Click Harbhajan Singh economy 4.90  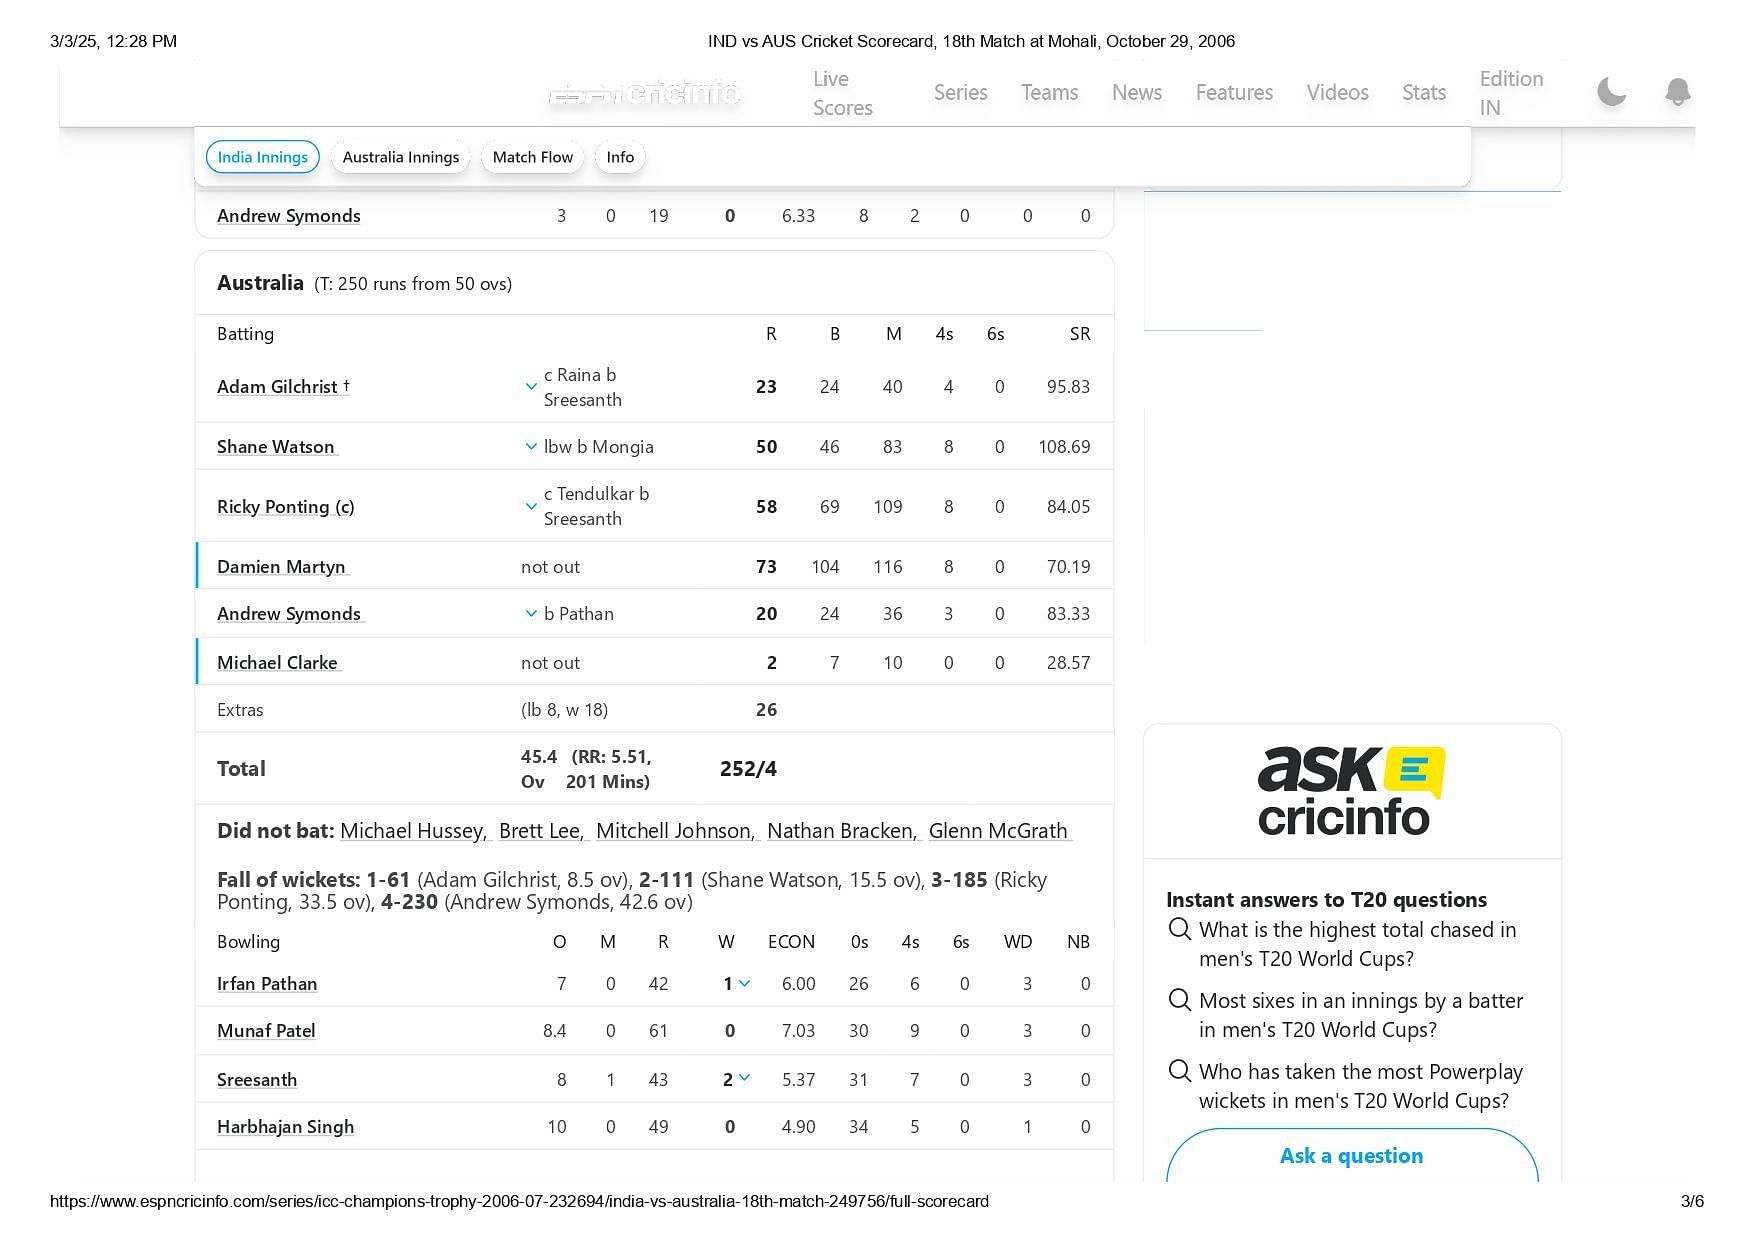[x=798, y=1126]
